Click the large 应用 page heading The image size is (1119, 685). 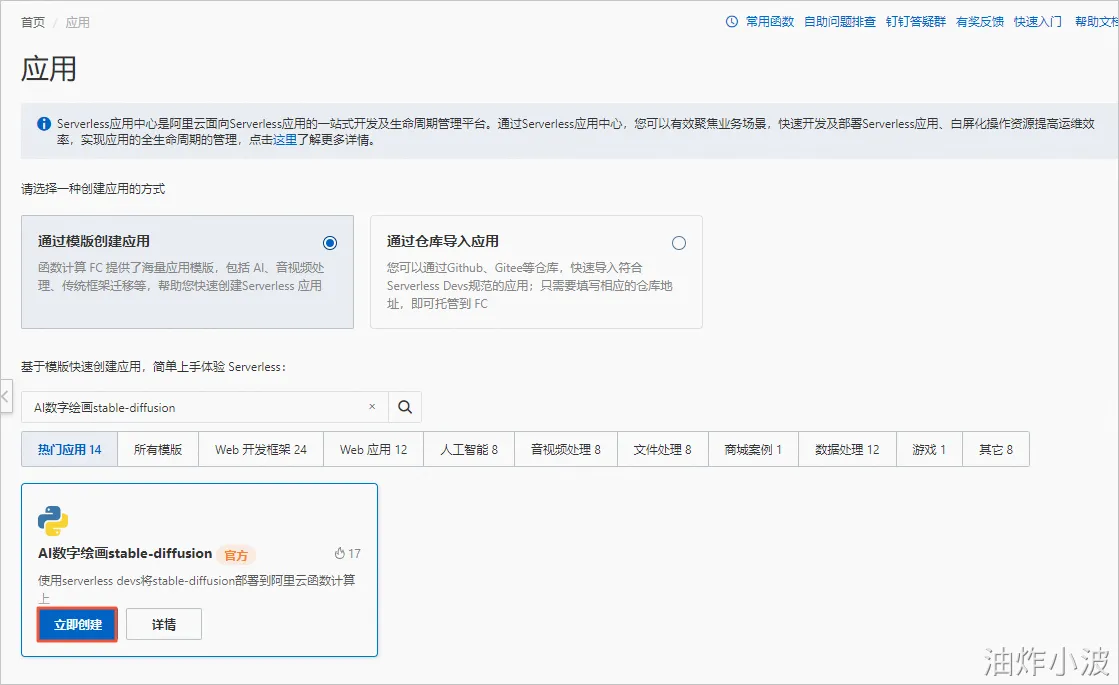pos(49,68)
